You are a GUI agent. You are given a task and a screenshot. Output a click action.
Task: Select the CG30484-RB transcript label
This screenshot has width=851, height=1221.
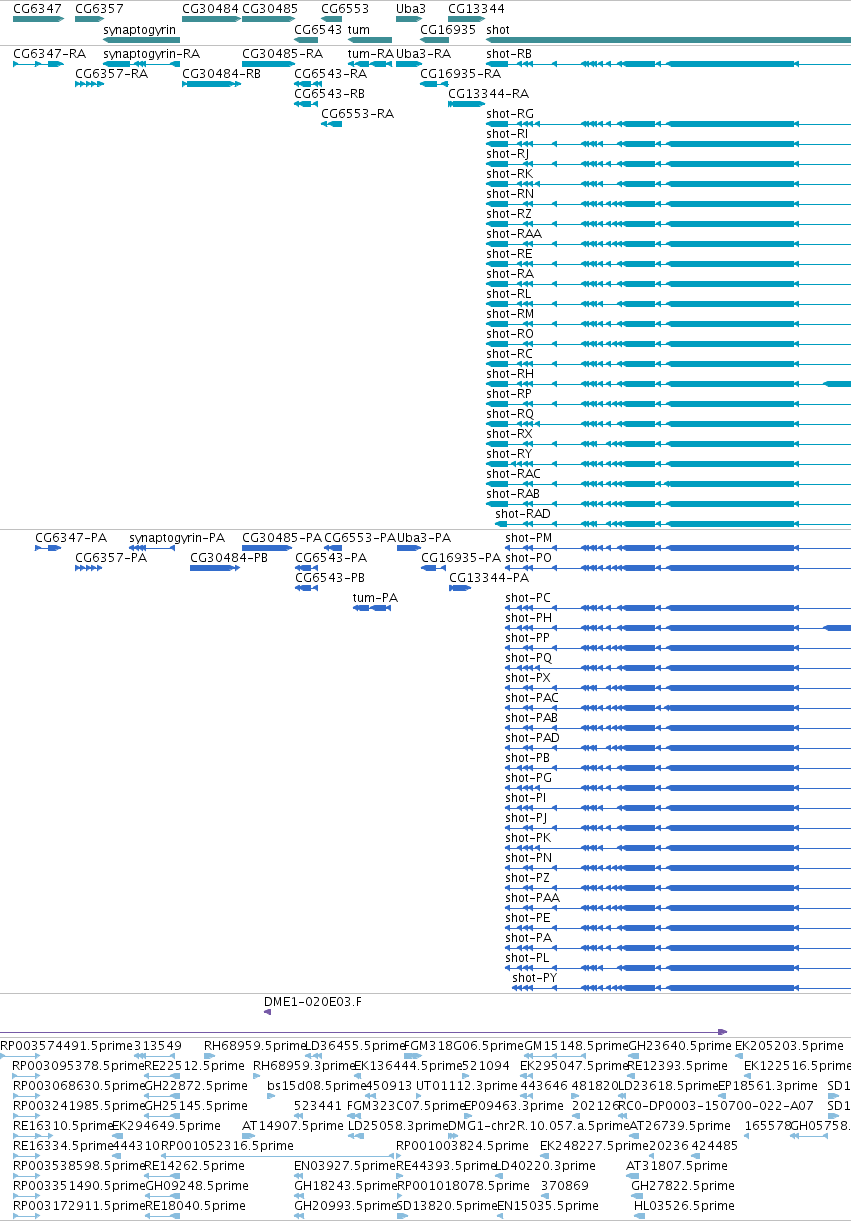[x=222, y=74]
